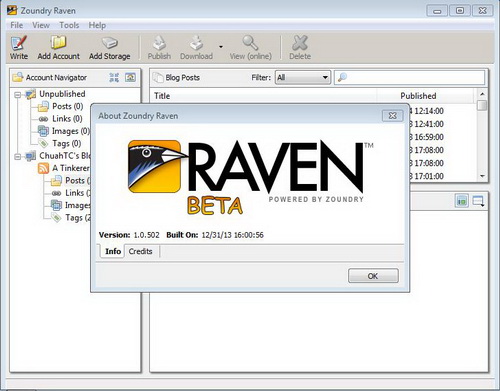Select the post row published 17:01:00
This screenshot has height=391, width=500.
click(x=427, y=176)
